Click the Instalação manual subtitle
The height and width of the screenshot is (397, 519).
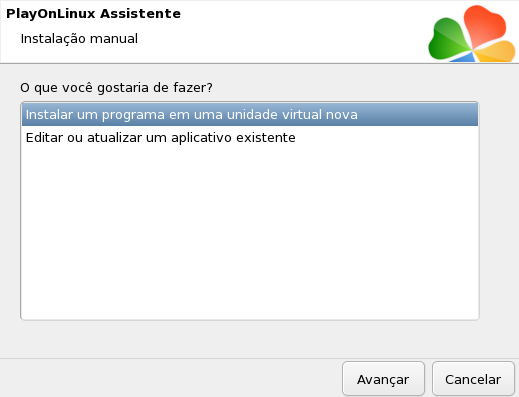pyautogui.click(x=79, y=39)
